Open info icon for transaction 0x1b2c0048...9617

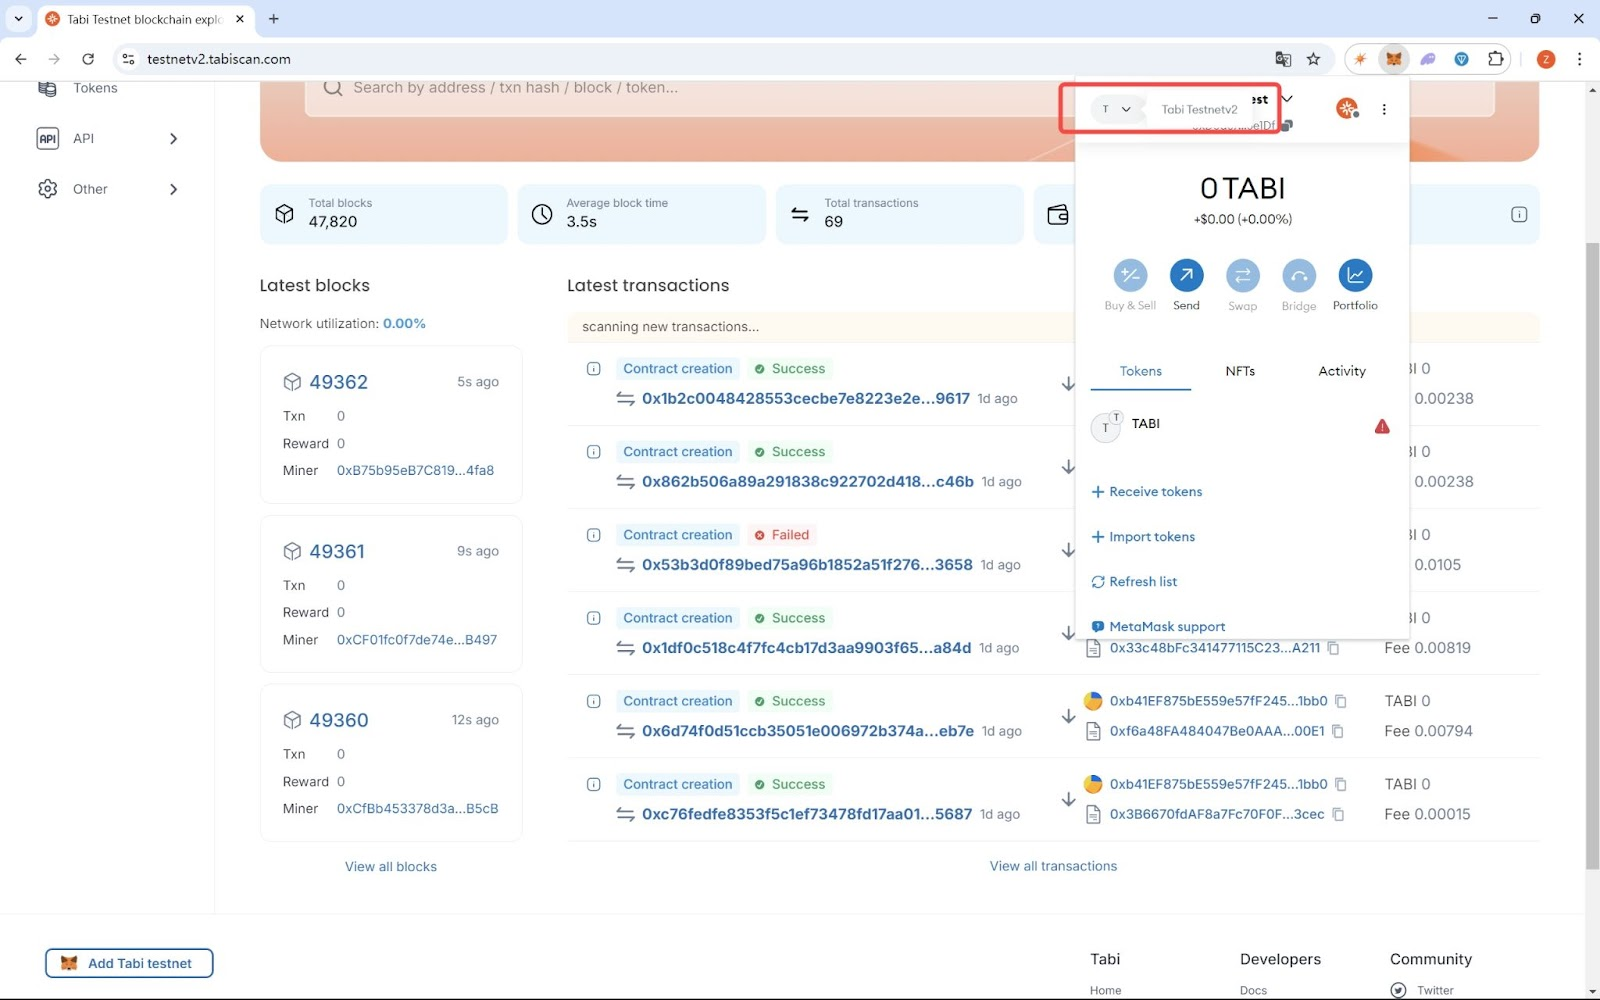pos(593,369)
